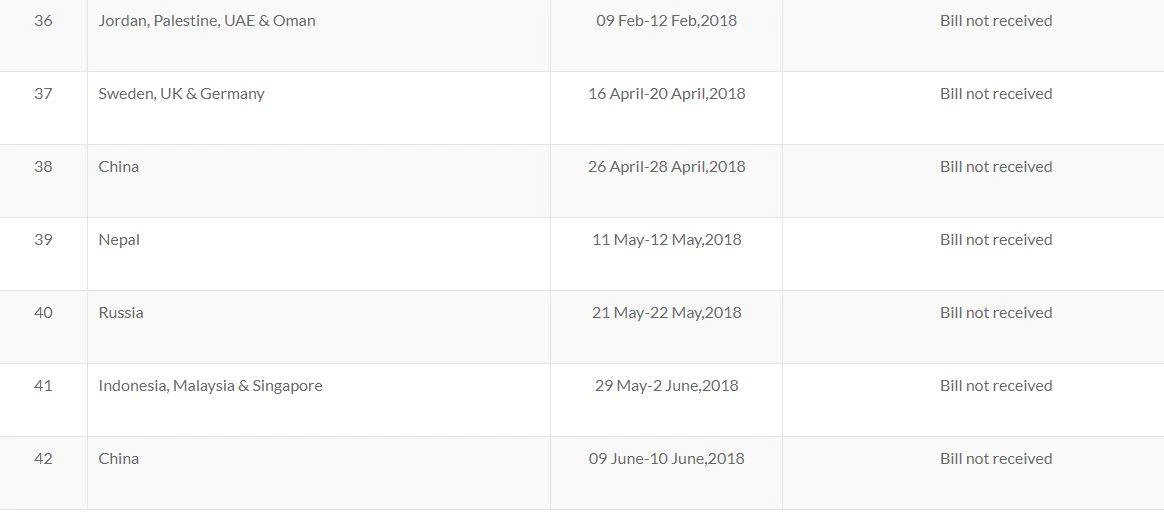Image resolution: width=1164 pixels, height=512 pixels.
Task: Click the 21 May-22 May,2018 date cell
Action: (666, 312)
